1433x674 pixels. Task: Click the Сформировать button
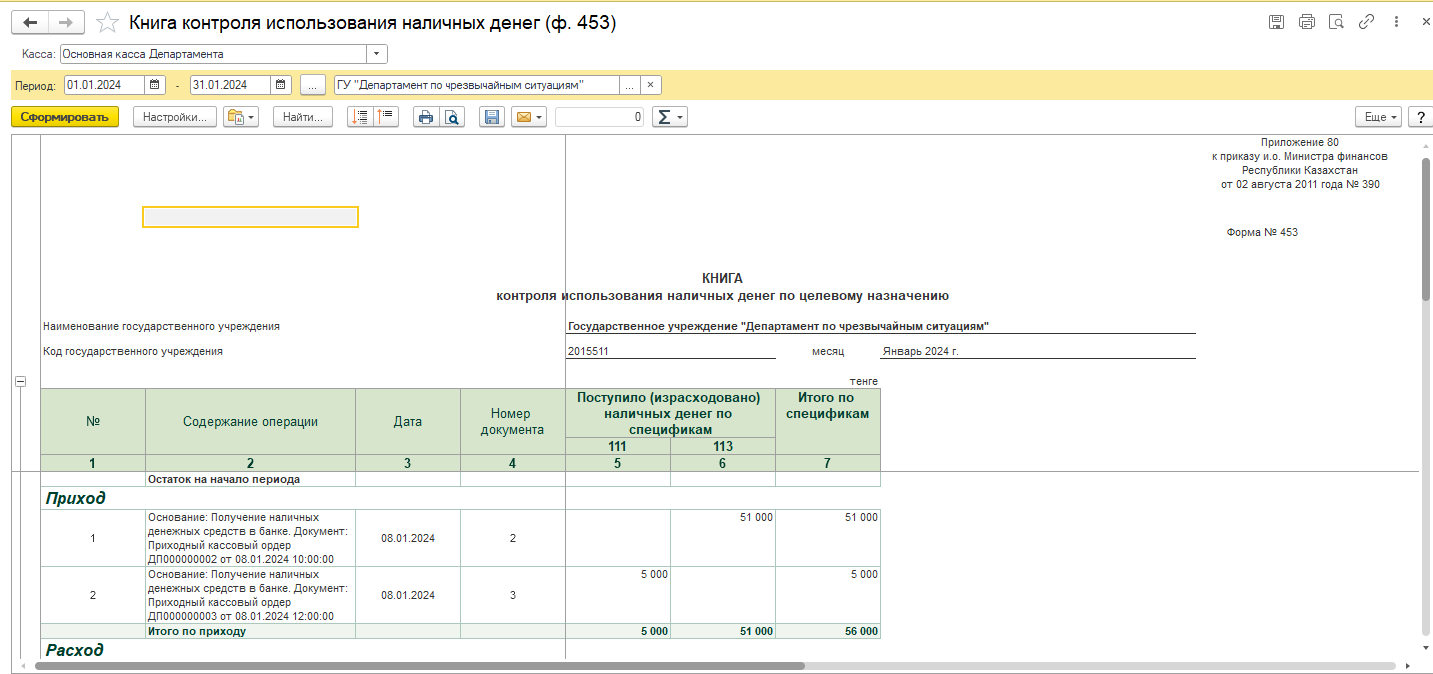click(65, 117)
